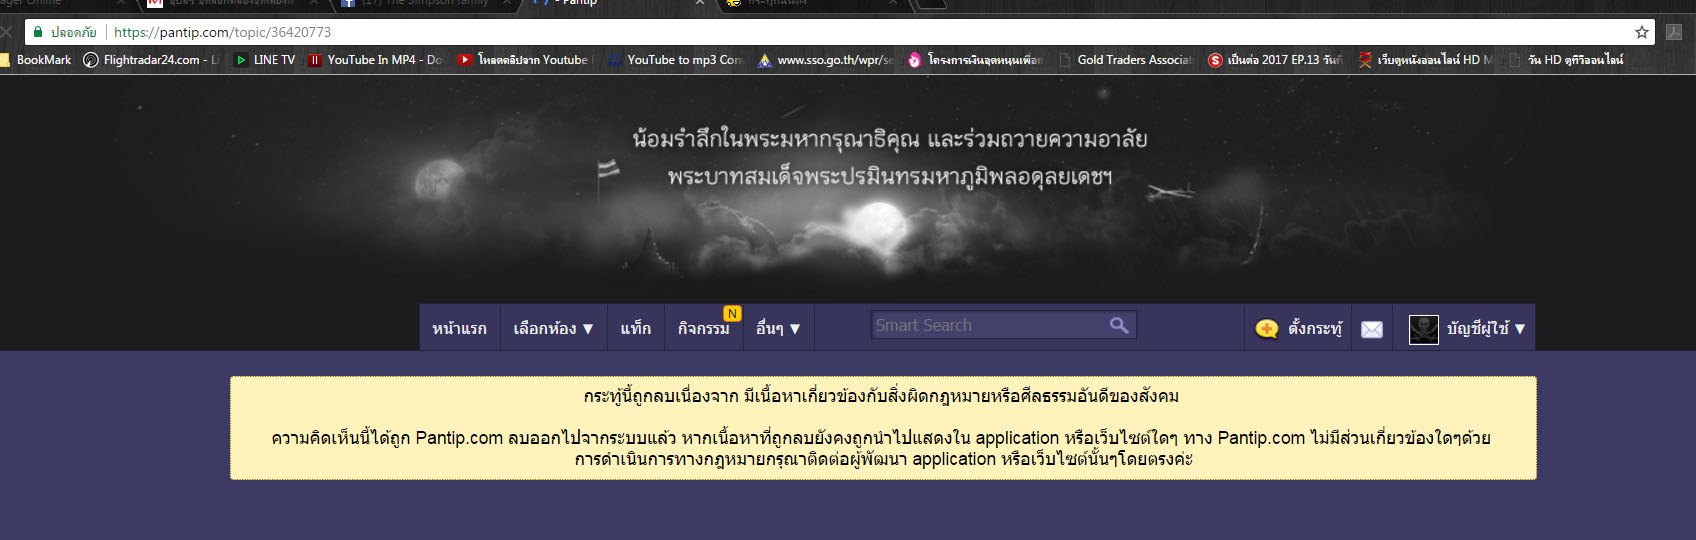This screenshot has height=540, width=1696.
Task: Click the stop loading X button
Action: [6, 32]
